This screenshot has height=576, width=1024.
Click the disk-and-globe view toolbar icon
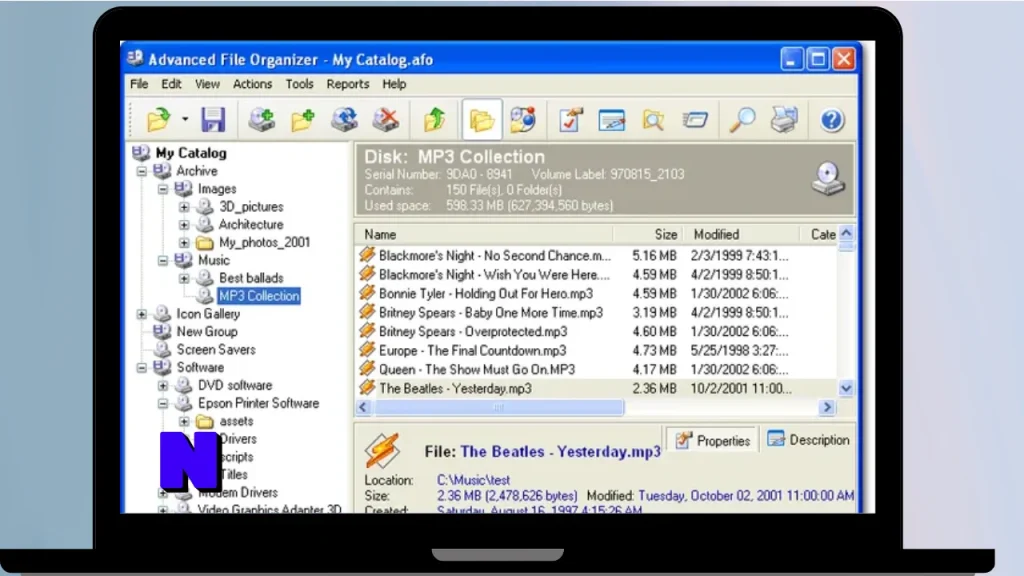click(x=522, y=120)
